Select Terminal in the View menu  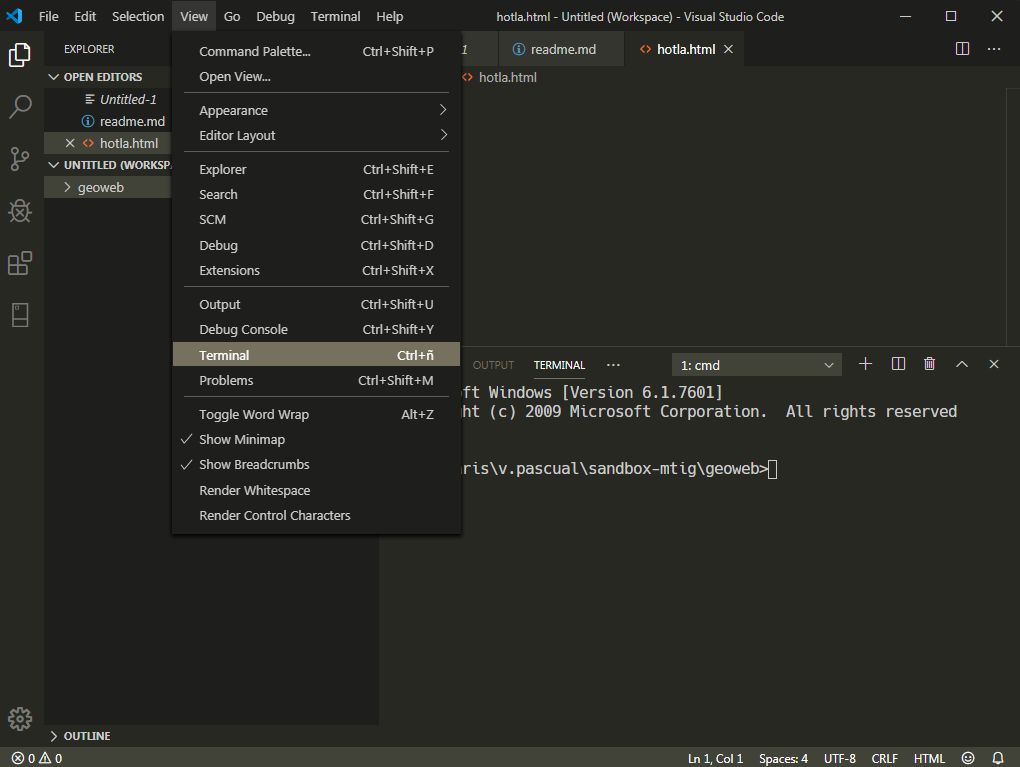click(x=316, y=355)
